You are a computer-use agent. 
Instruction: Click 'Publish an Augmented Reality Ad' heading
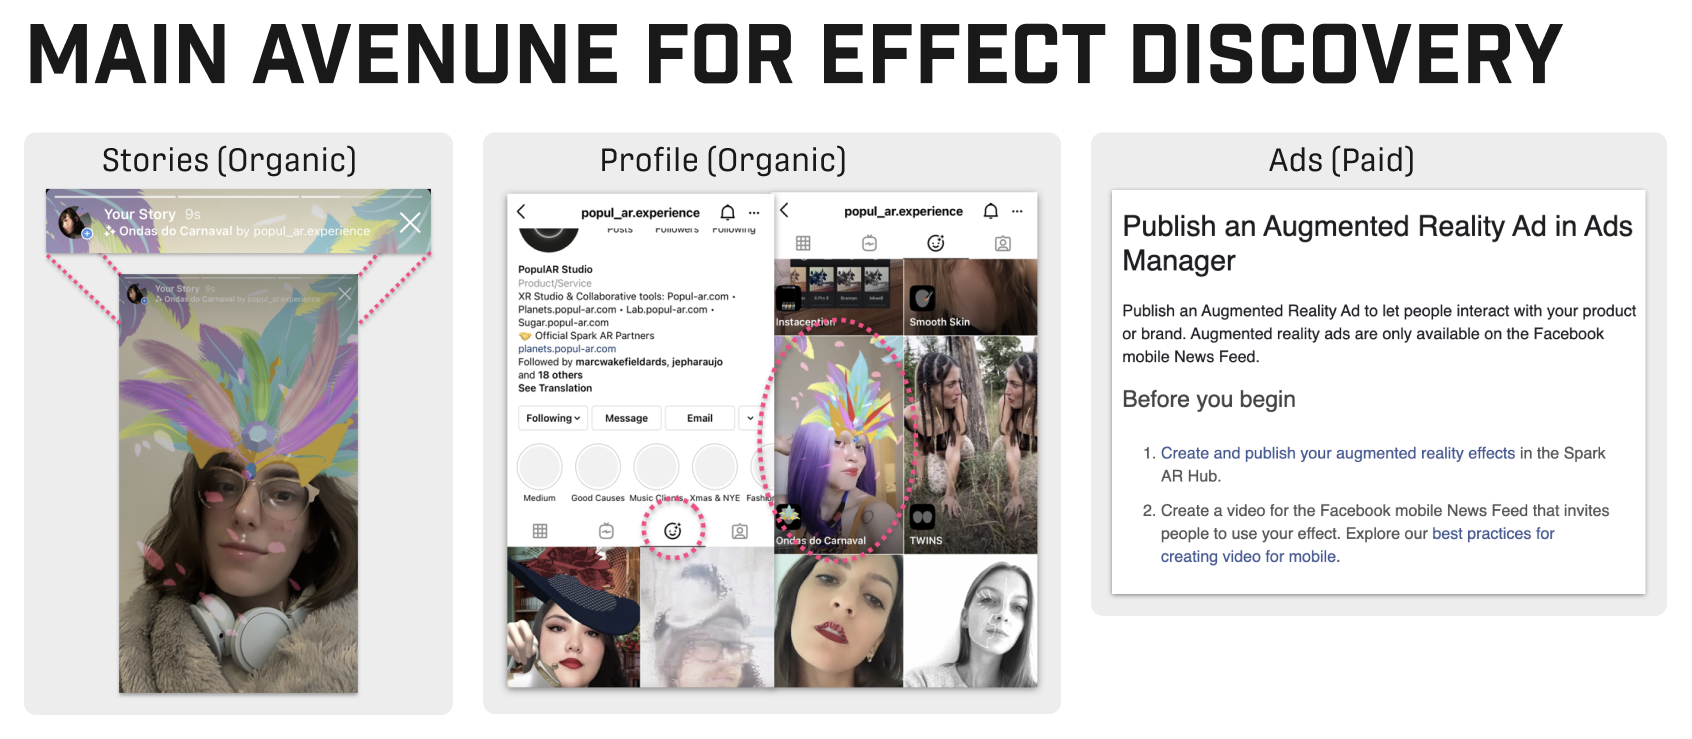[1377, 243]
